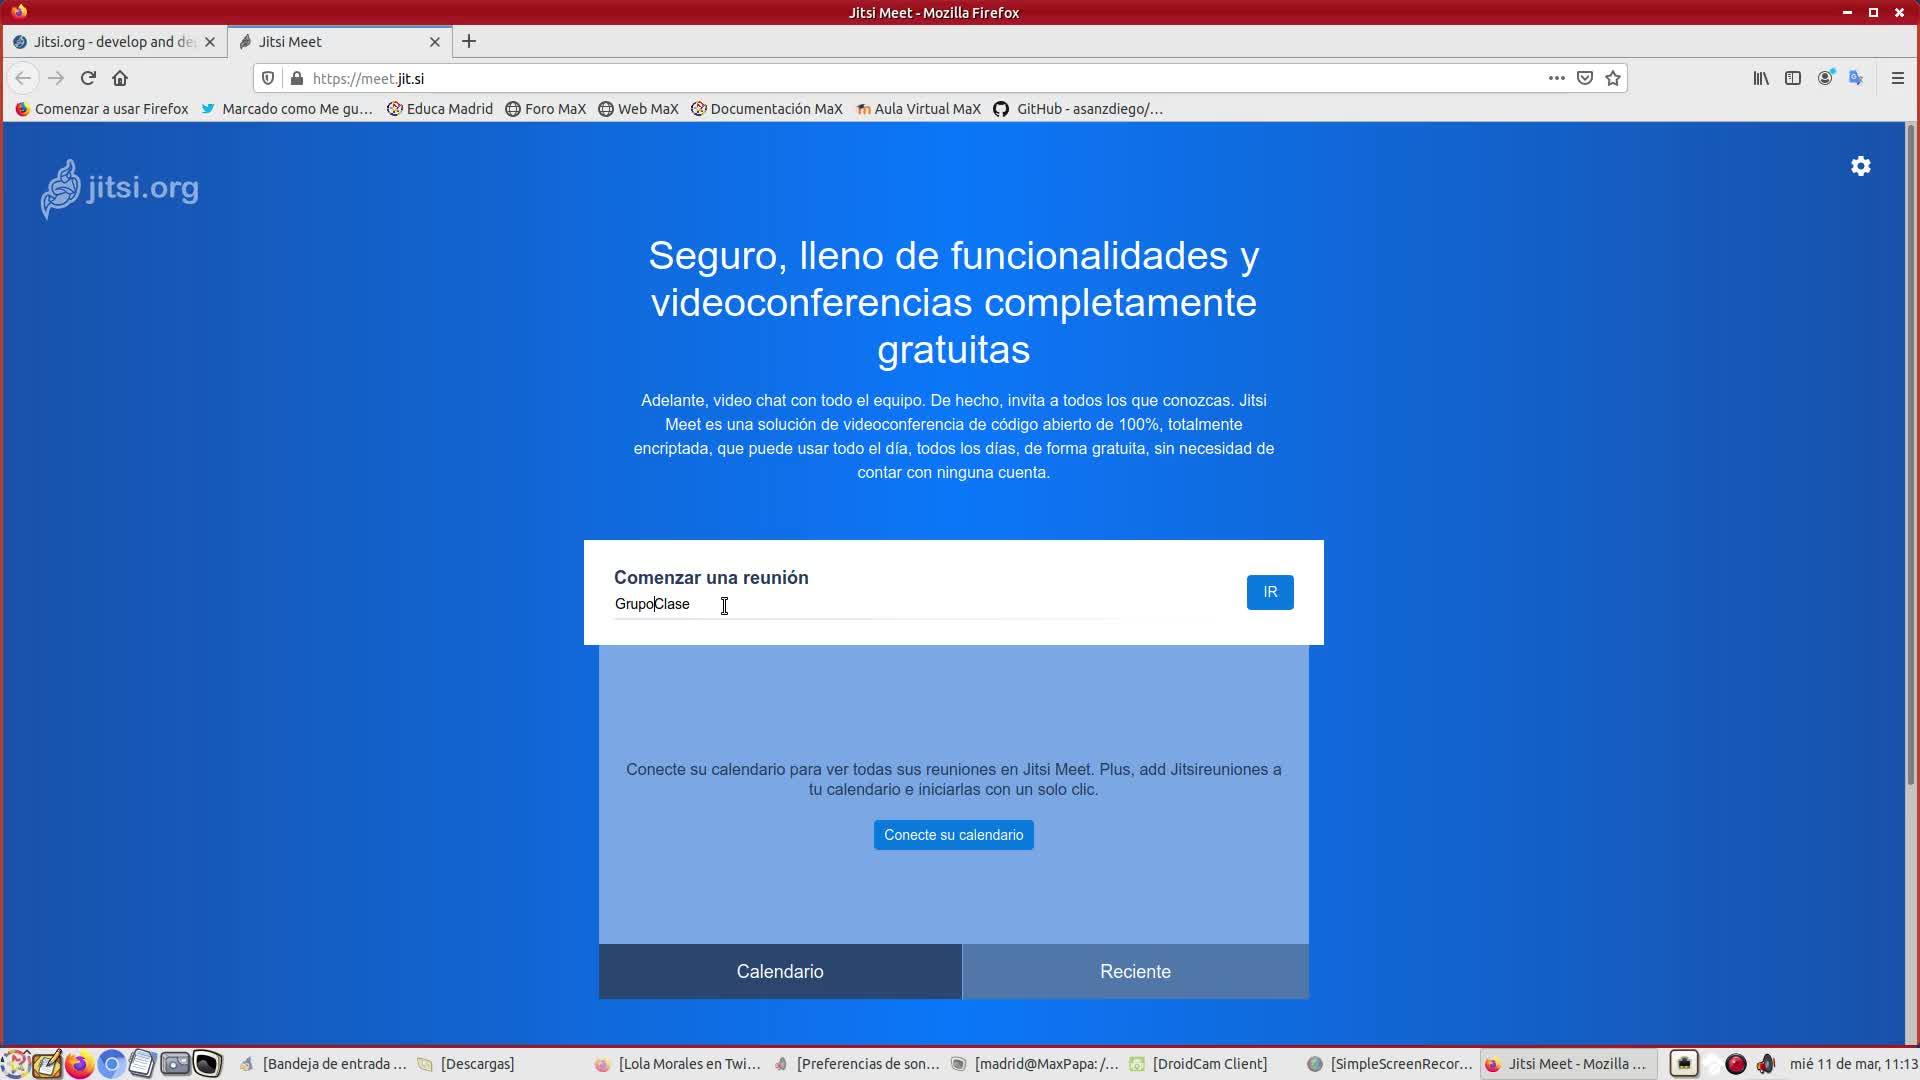The height and width of the screenshot is (1080, 1920).
Task: Click the jitsi.org logo
Action: [x=120, y=188]
